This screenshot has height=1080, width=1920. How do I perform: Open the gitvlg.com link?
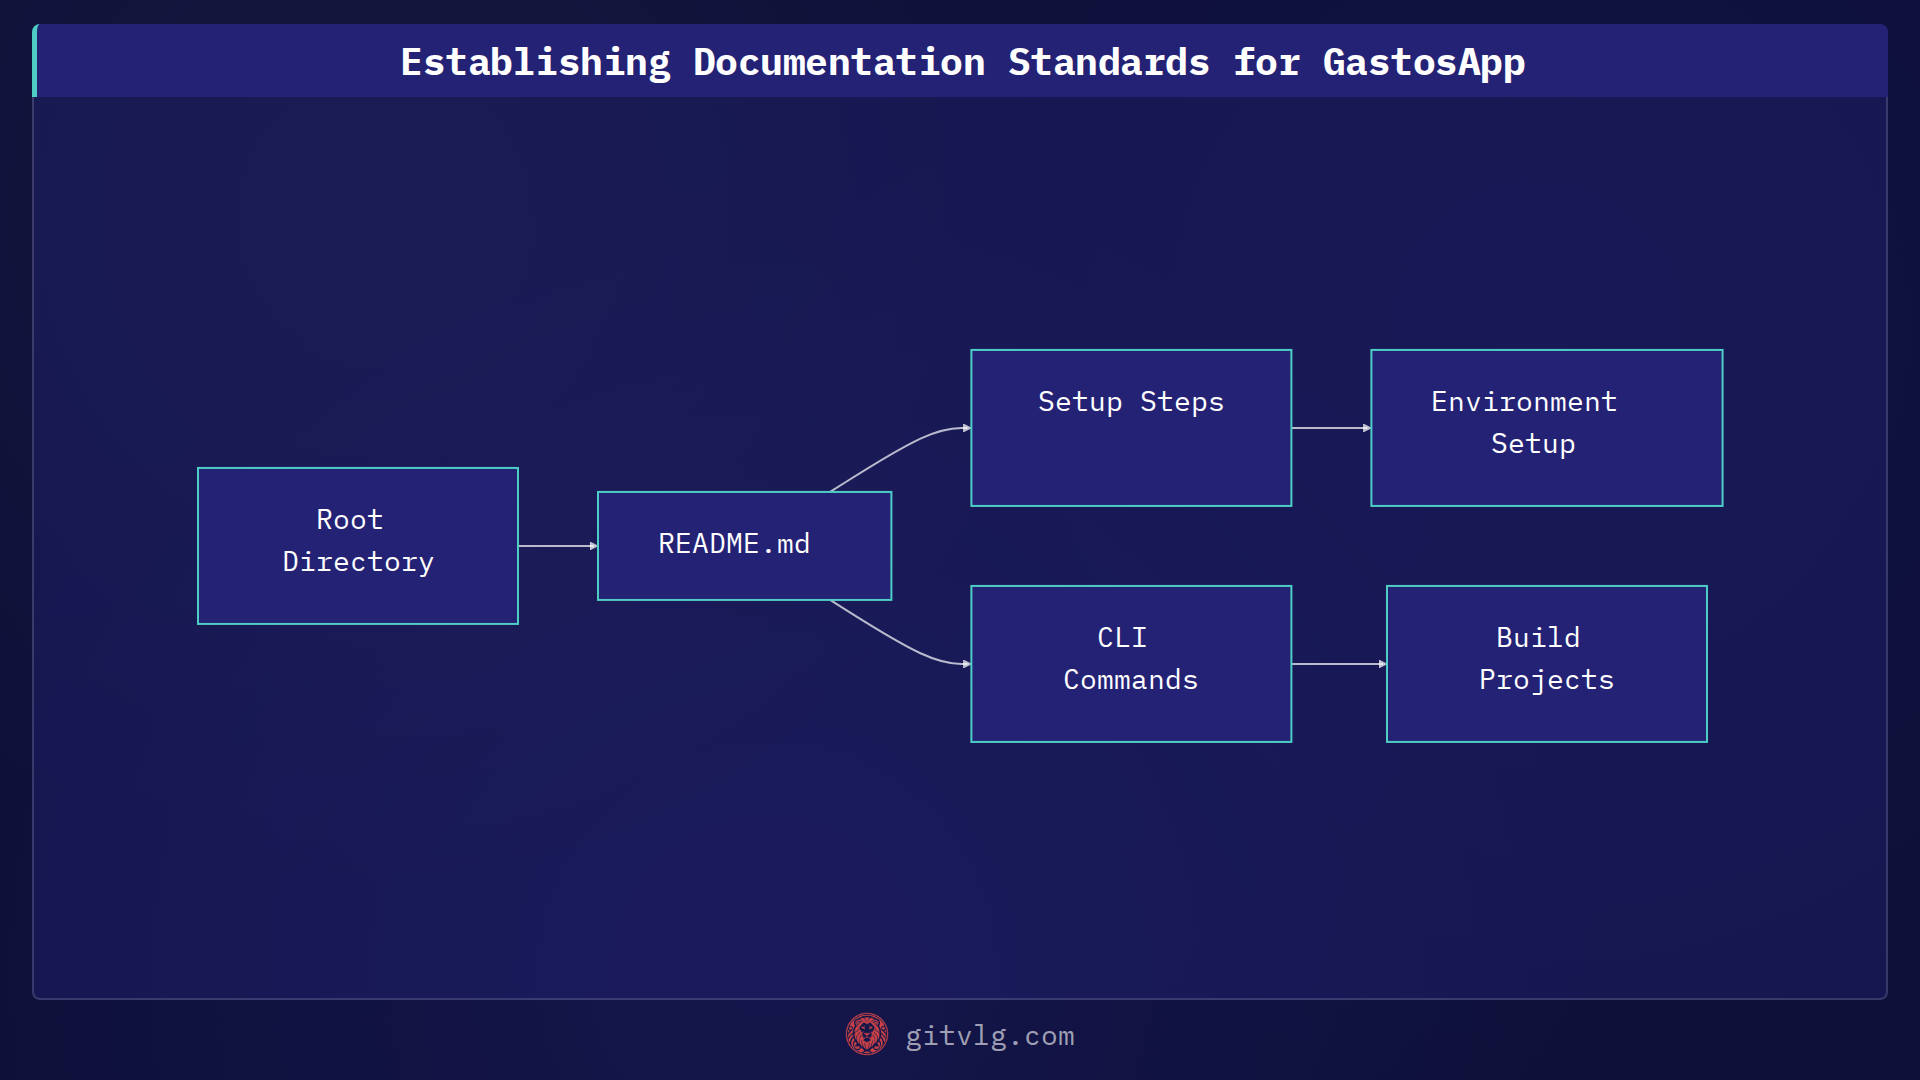pyautogui.click(x=990, y=1036)
